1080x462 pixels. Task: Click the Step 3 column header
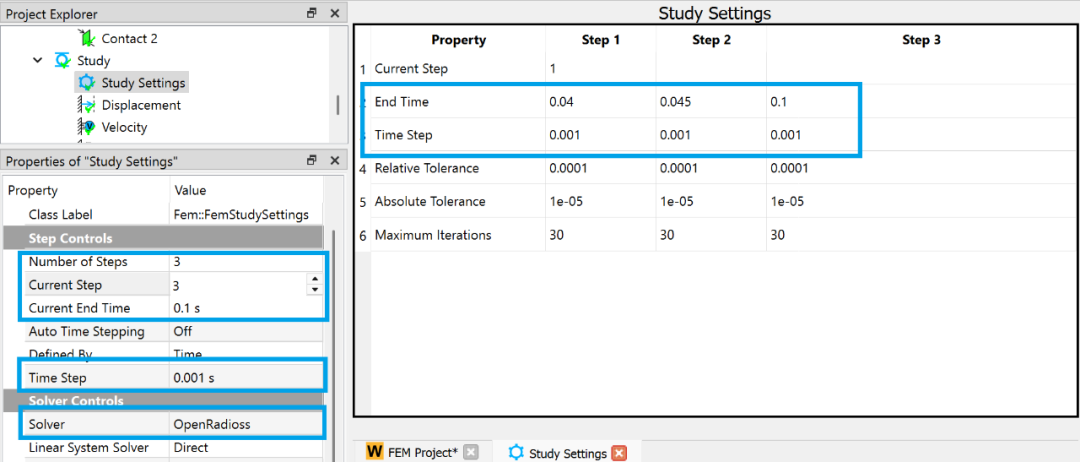[x=922, y=40]
